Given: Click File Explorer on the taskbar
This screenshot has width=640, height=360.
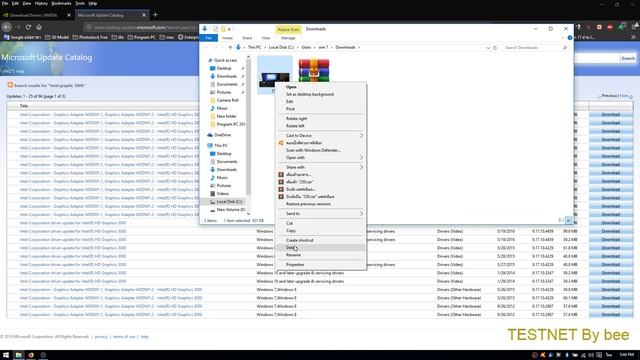Looking at the screenshot, I should tap(18, 355).
